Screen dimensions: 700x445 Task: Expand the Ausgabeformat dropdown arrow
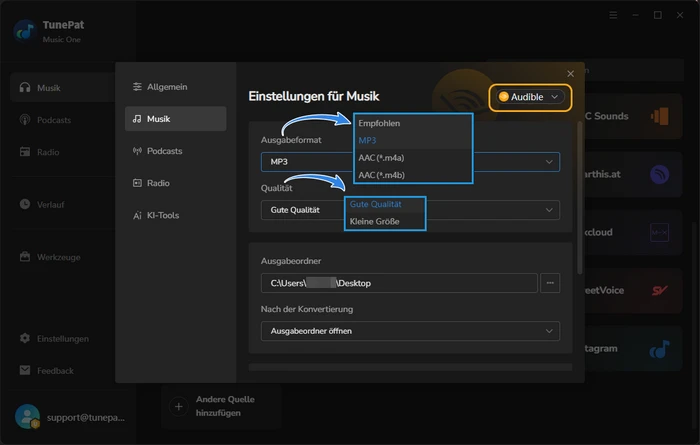[x=549, y=162]
